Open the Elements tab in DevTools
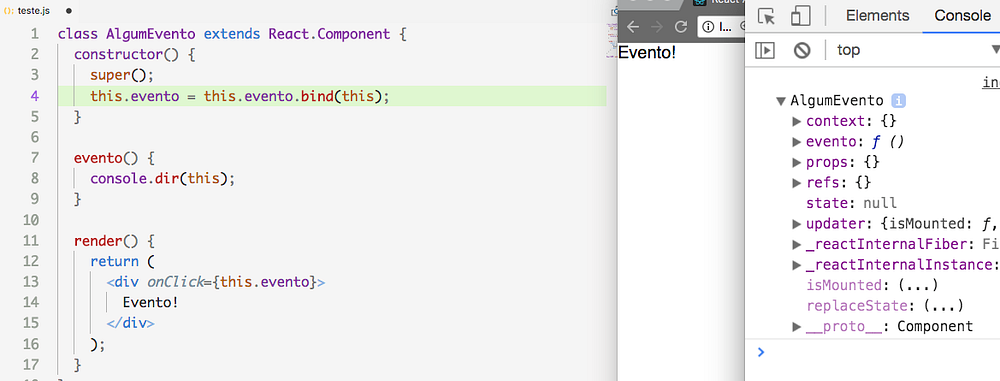 [x=878, y=16]
